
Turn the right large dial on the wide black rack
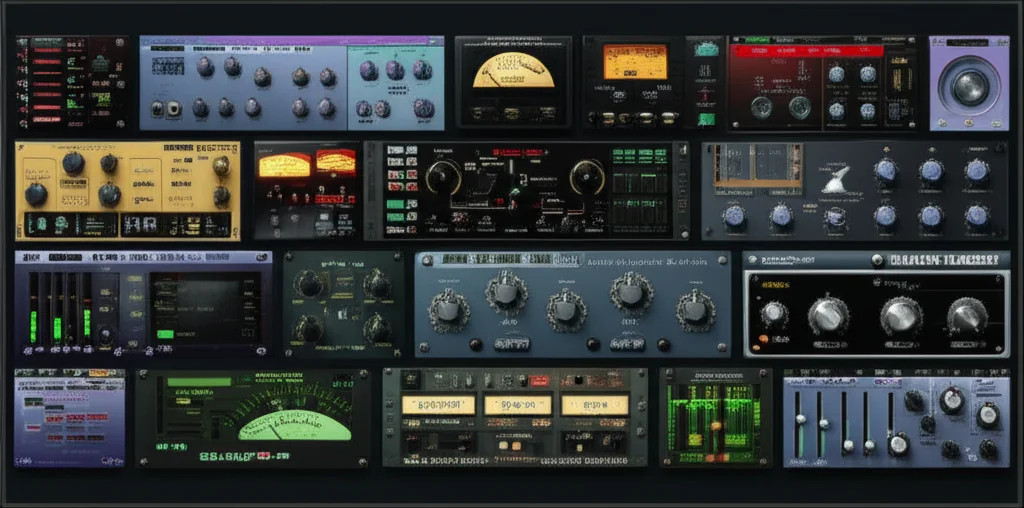(x=586, y=176)
